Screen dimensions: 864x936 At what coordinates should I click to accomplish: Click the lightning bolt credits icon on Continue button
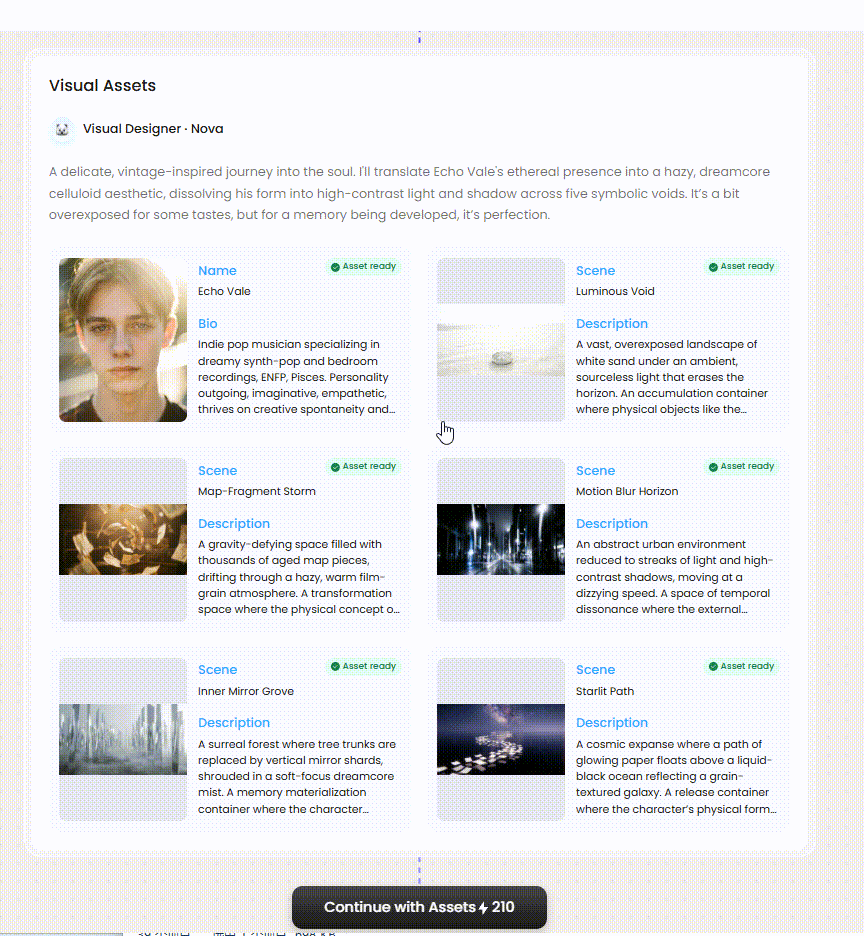click(x=483, y=908)
